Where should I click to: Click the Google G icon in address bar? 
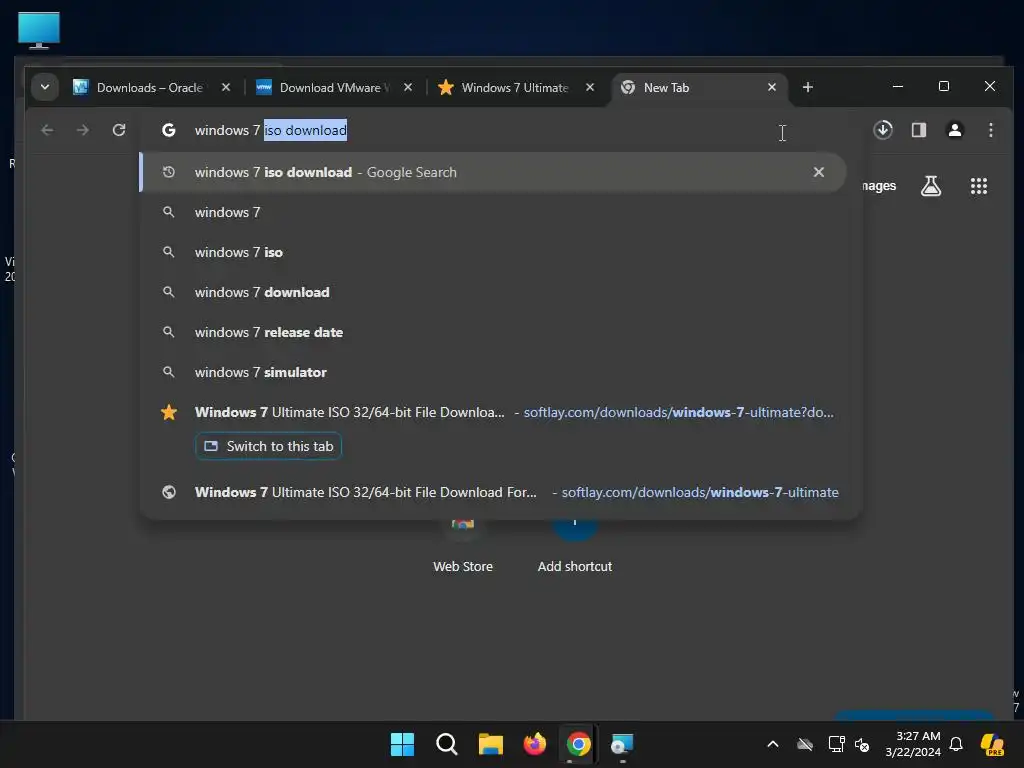[x=168, y=130]
